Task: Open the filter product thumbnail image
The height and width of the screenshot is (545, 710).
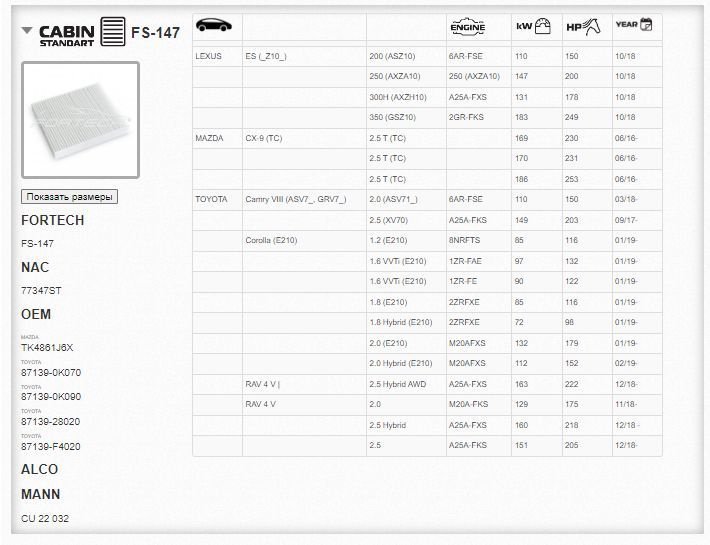Action: pos(81,120)
